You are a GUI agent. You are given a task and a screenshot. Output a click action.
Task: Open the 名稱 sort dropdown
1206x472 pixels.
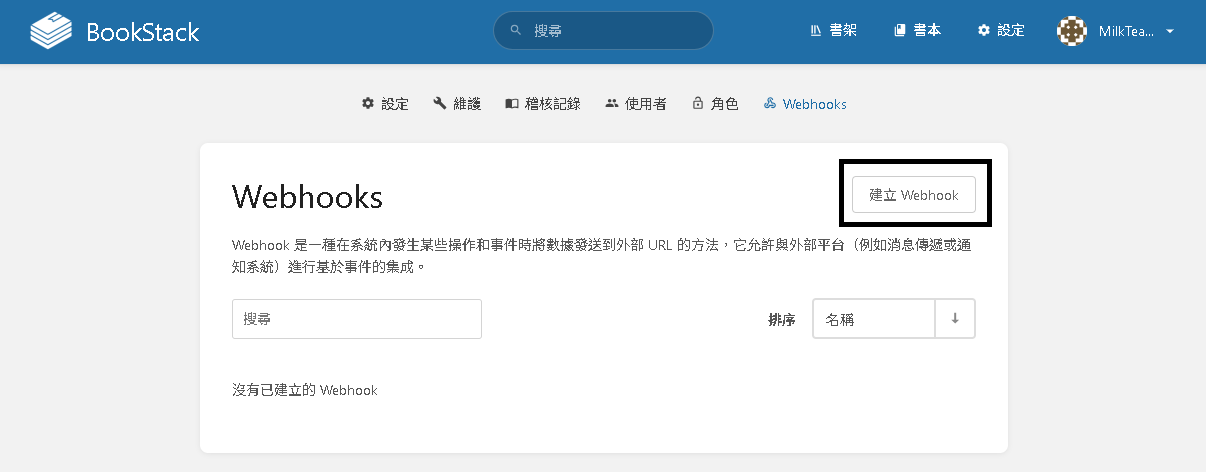click(874, 319)
